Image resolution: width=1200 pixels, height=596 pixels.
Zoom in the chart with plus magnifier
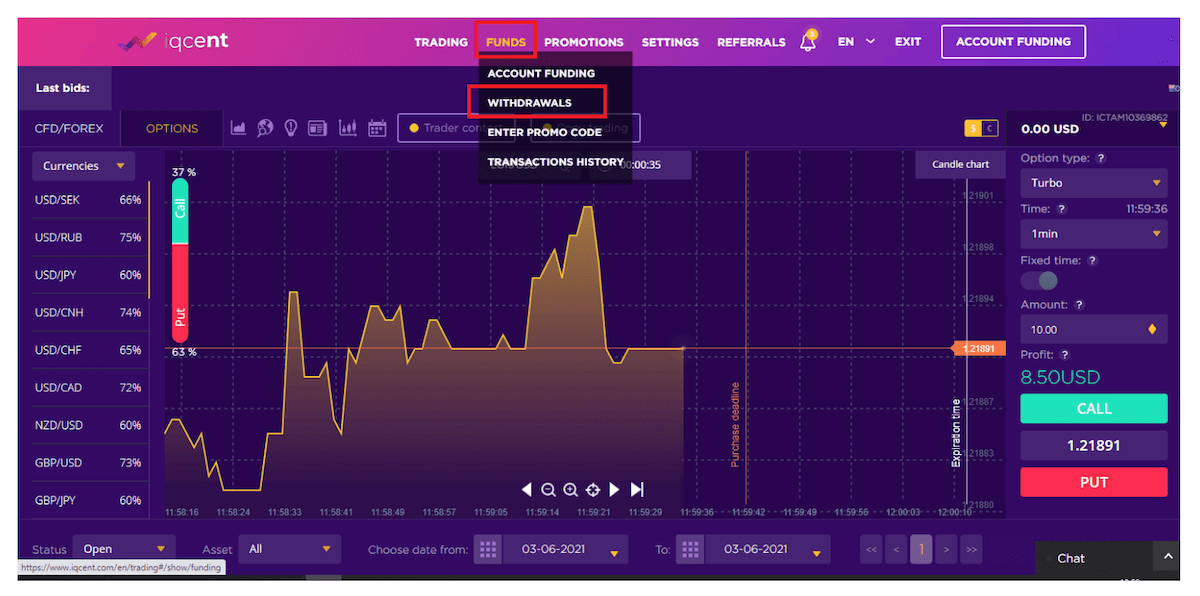570,489
